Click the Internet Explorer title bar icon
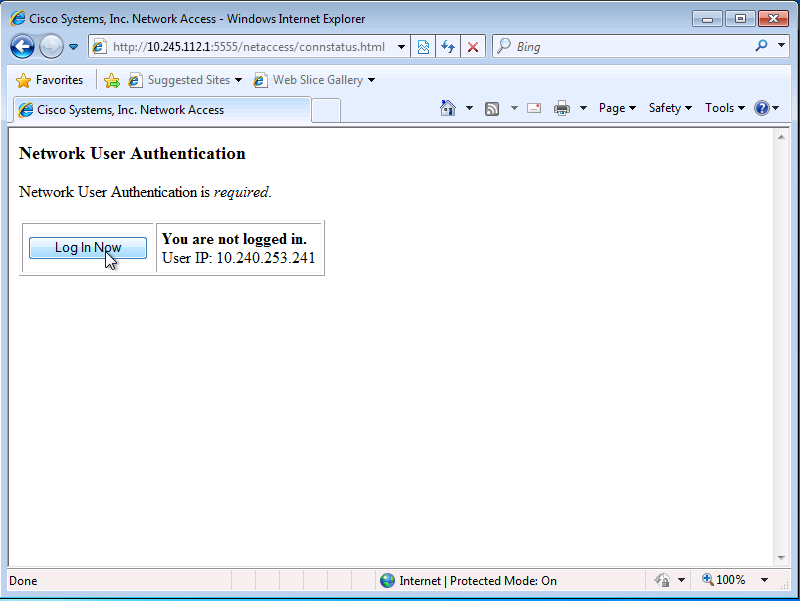The height and width of the screenshot is (601, 800). (17, 19)
